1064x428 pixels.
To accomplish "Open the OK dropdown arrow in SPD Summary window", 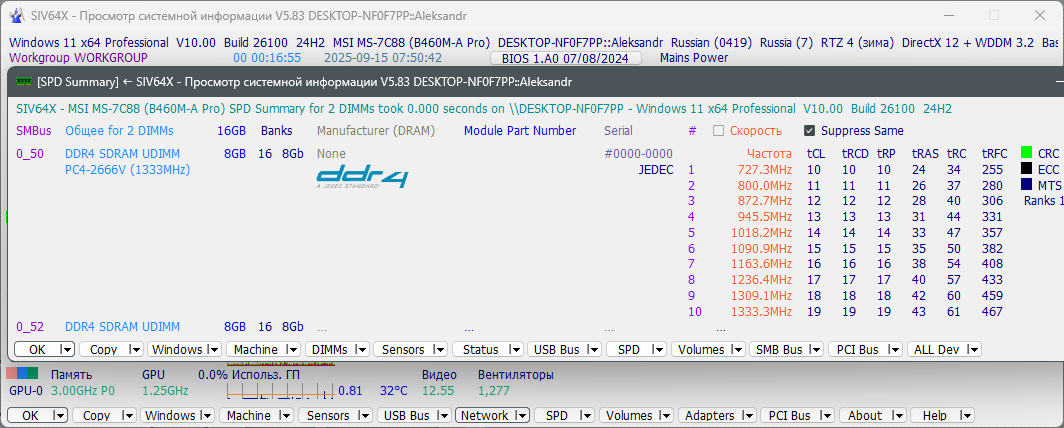I will click(66, 350).
